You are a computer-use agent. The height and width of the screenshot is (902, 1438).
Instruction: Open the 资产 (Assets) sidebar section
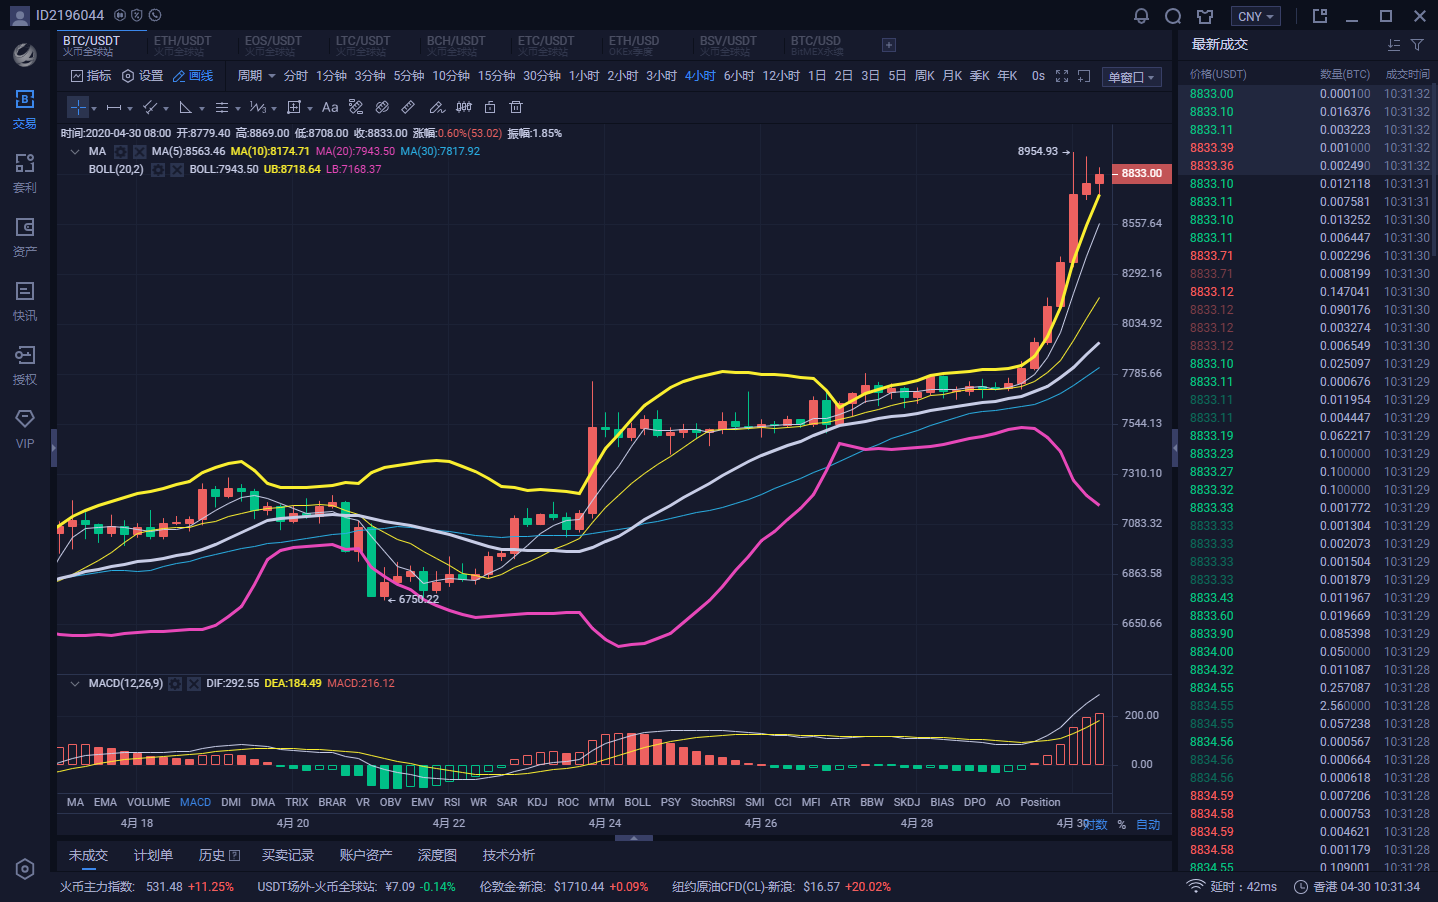[25, 237]
